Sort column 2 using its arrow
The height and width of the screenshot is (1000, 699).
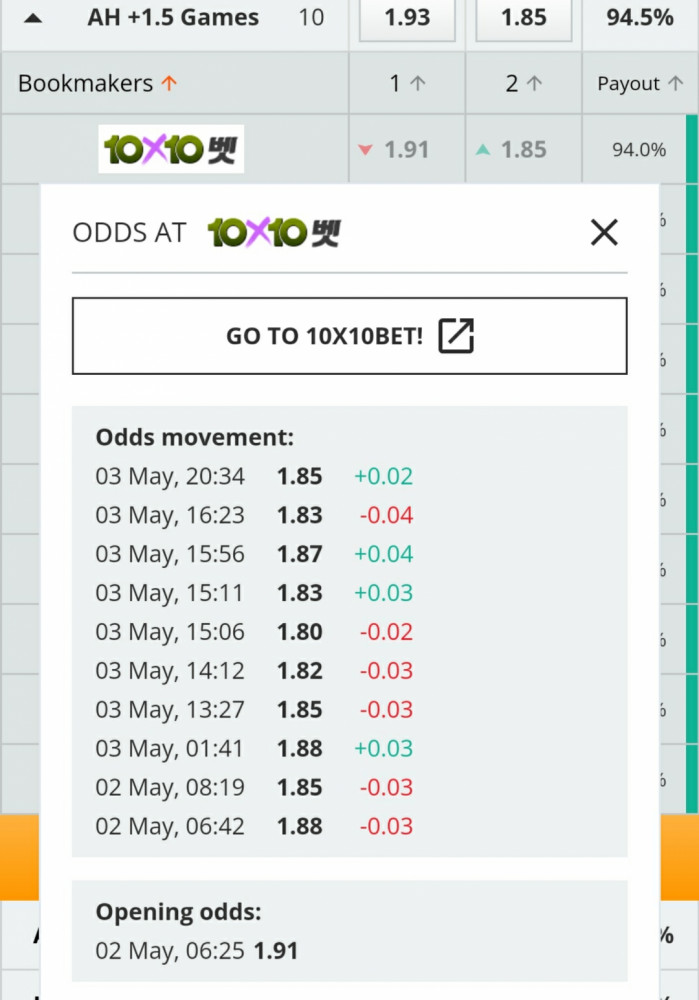pos(534,83)
